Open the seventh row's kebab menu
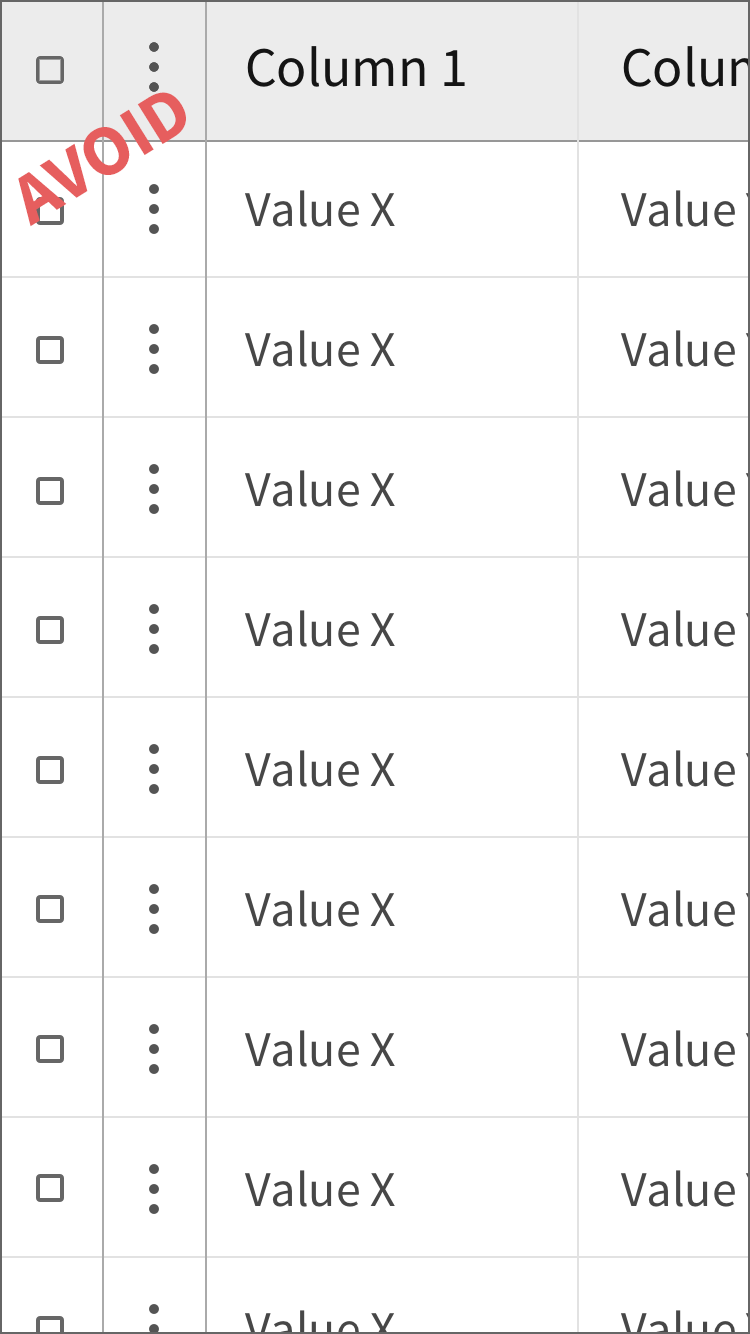The width and height of the screenshot is (750, 1334). [x=153, y=1049]
